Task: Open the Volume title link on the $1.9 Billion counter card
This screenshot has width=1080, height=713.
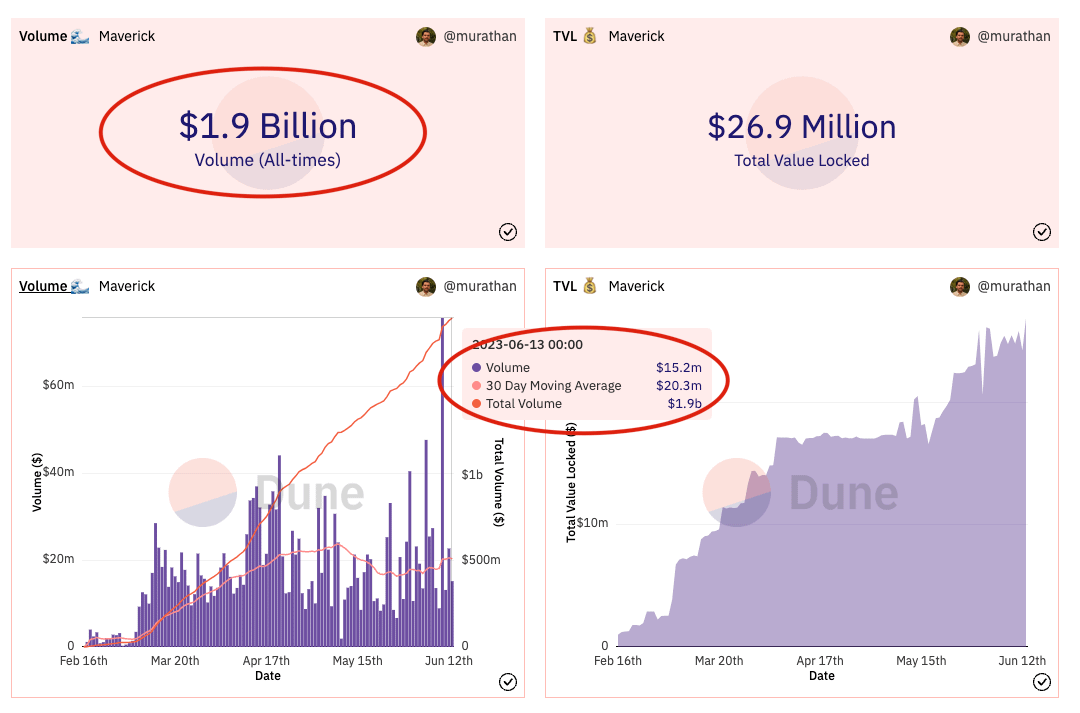Action: (x=43, y=36)
